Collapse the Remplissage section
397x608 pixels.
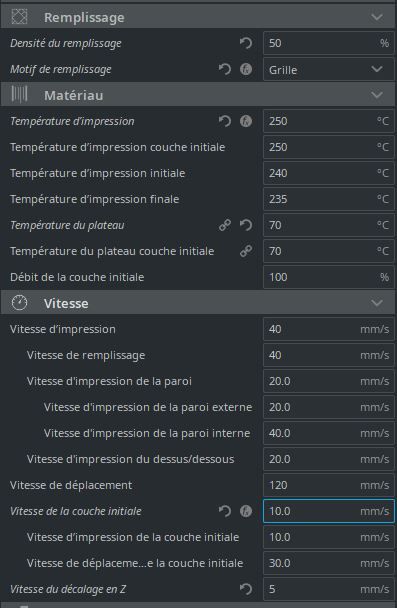coord(376,17)
